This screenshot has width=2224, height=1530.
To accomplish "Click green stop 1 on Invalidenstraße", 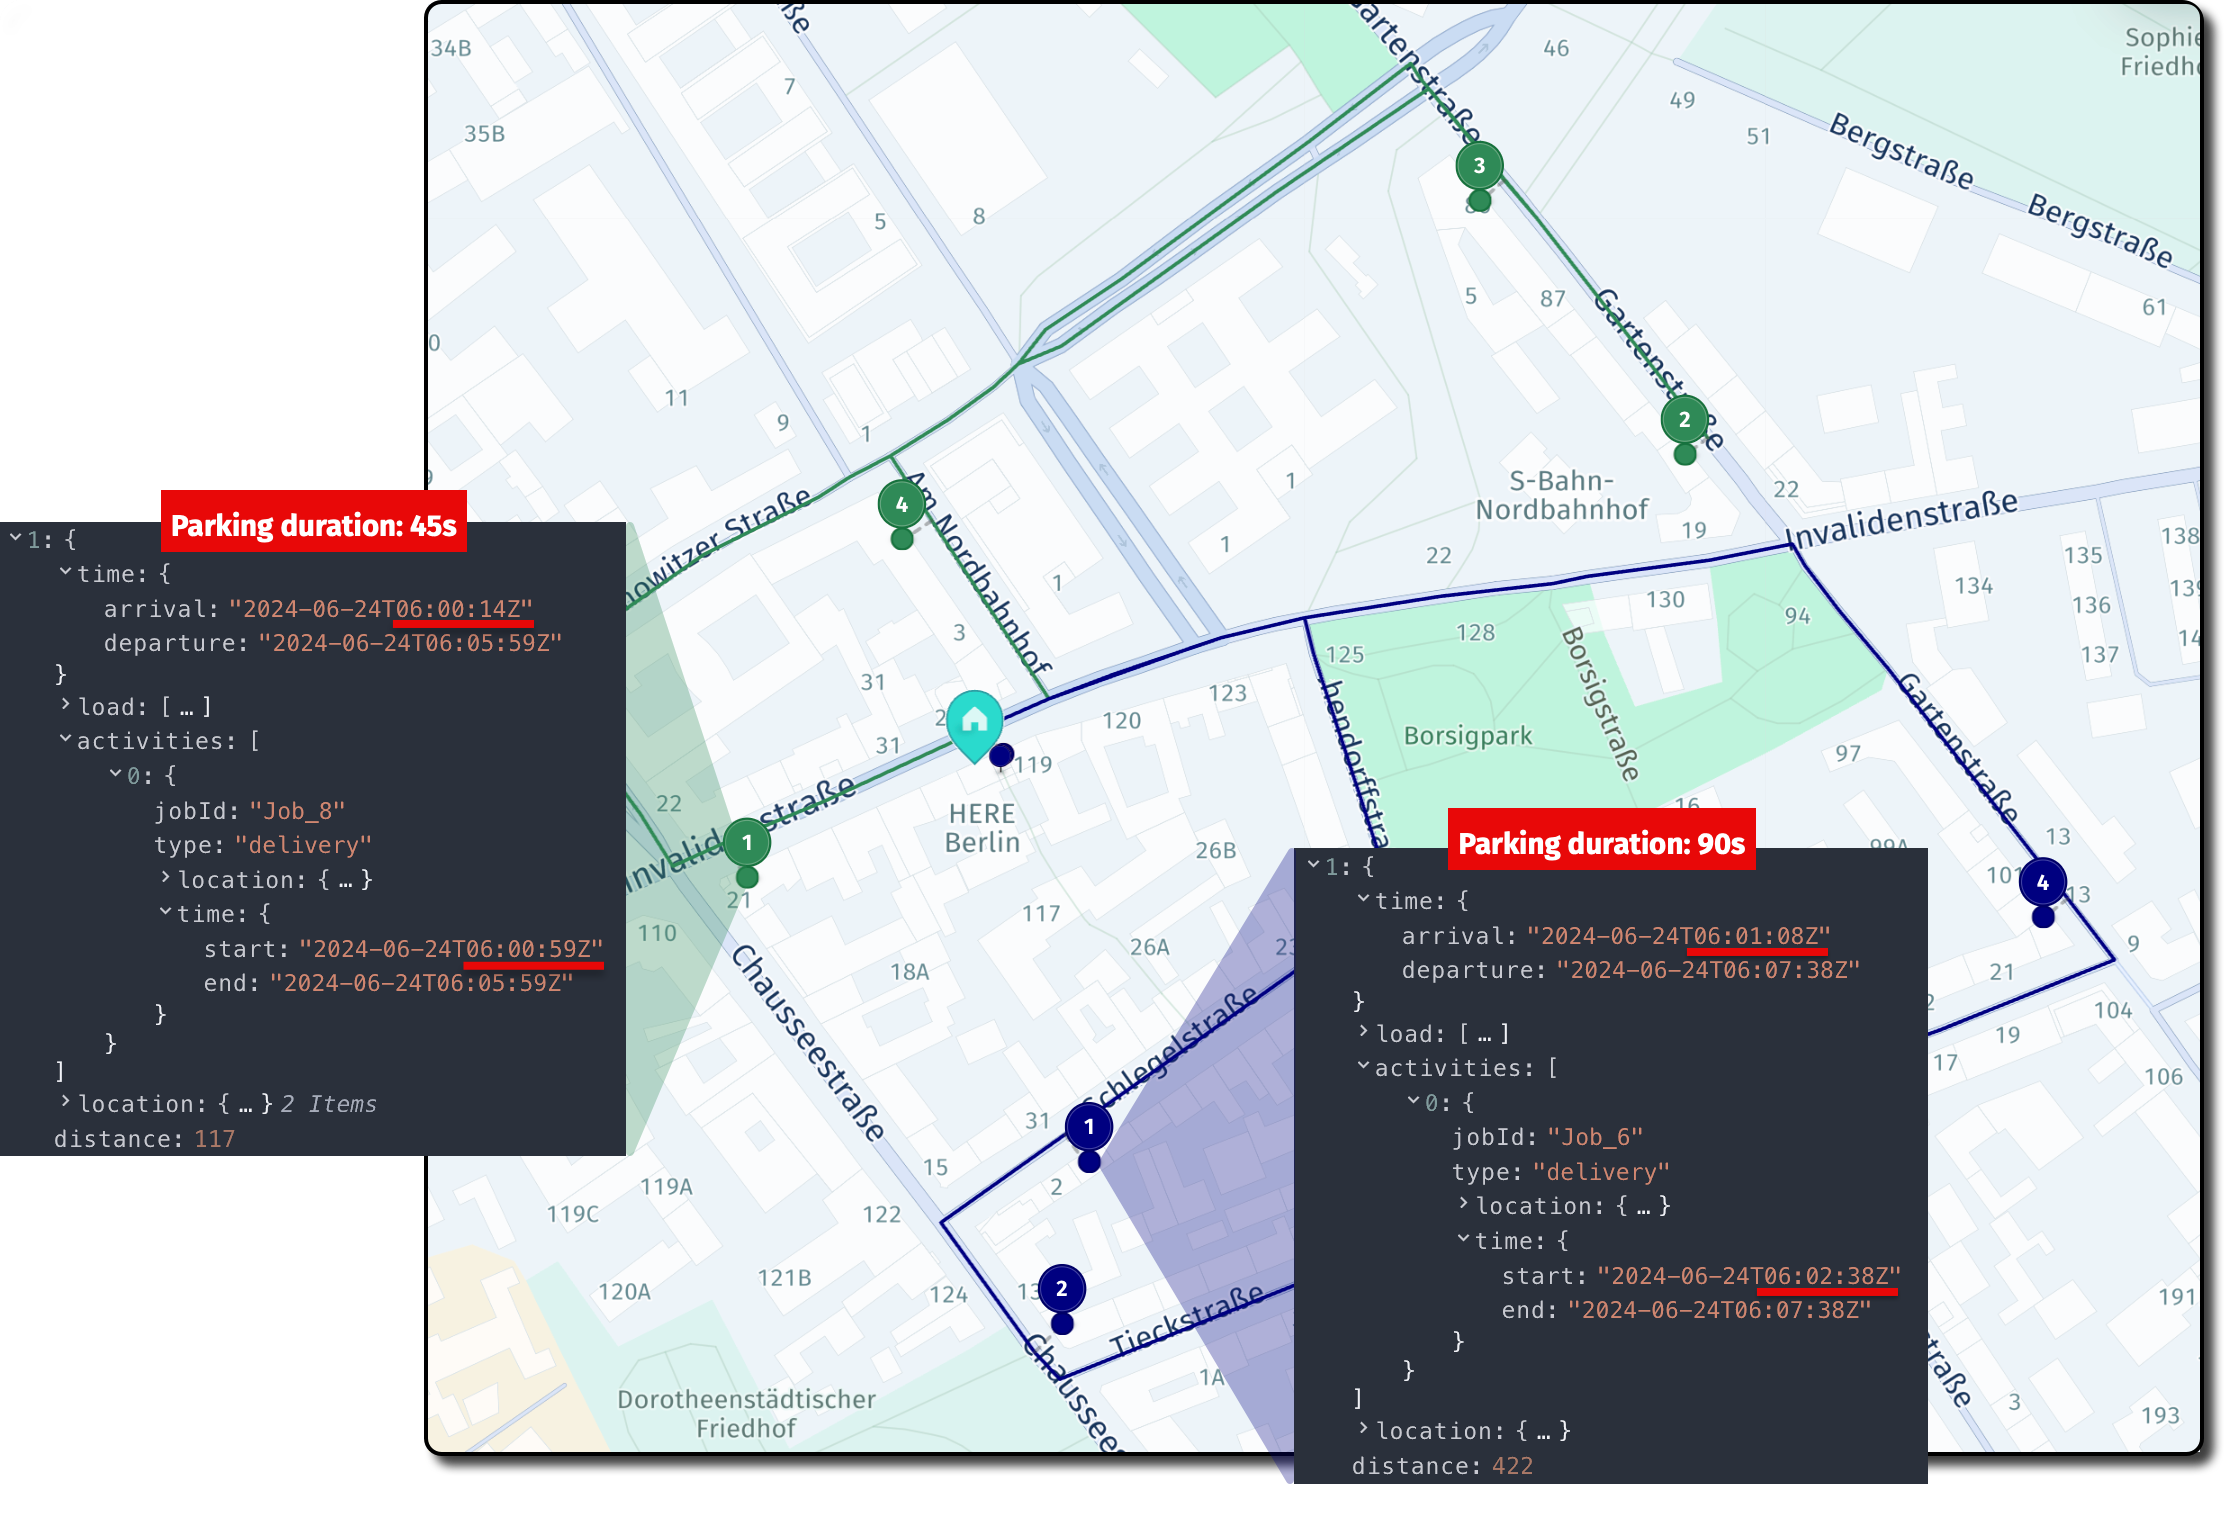I will tap(746, 843).
